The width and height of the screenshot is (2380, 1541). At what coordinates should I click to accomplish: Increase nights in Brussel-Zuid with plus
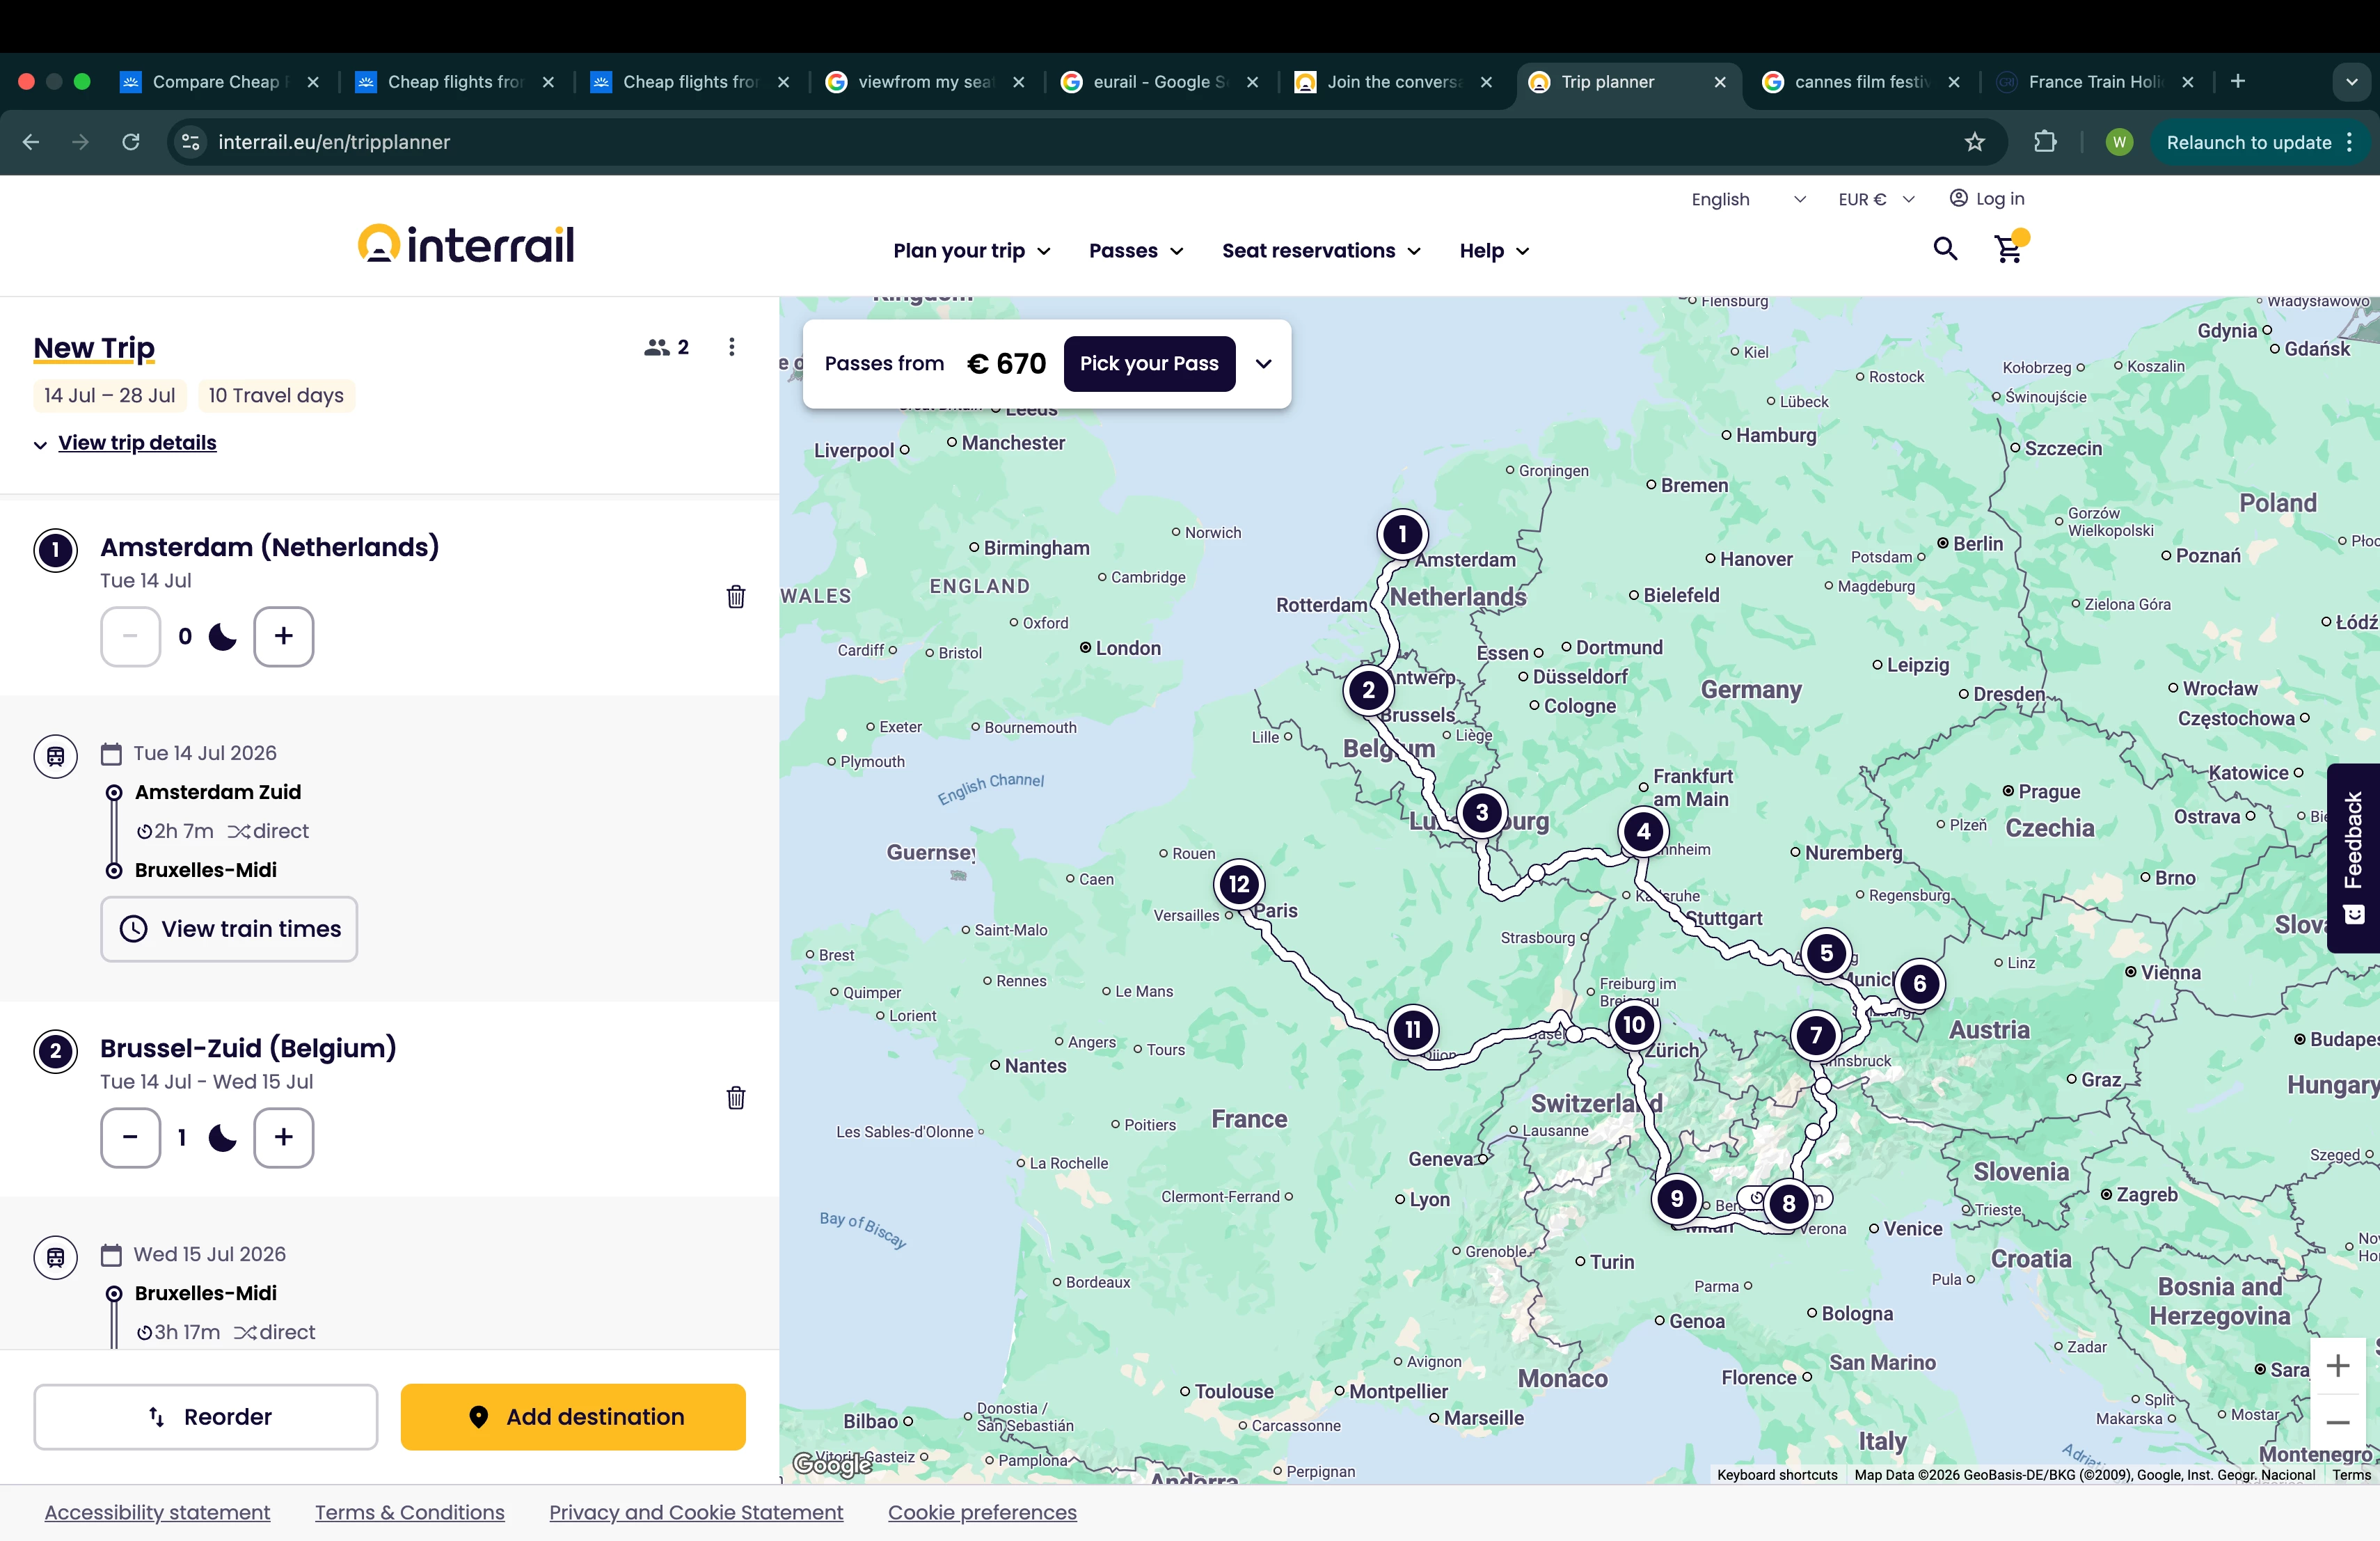283,1137
